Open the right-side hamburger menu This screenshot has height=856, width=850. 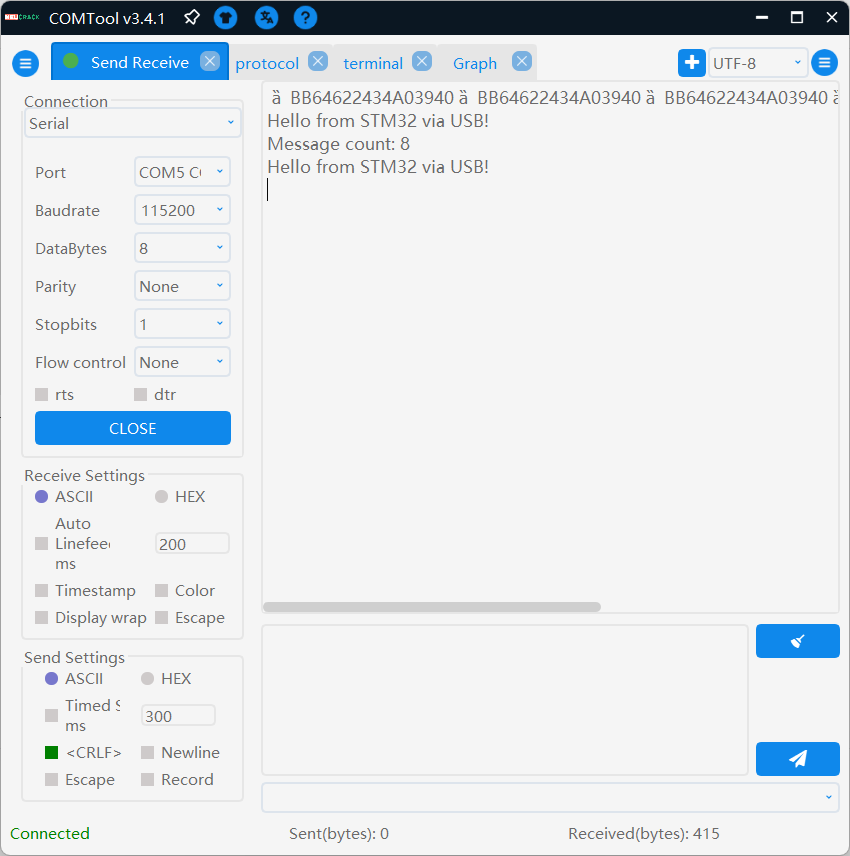pyautogui.click(x=824, y=63)
